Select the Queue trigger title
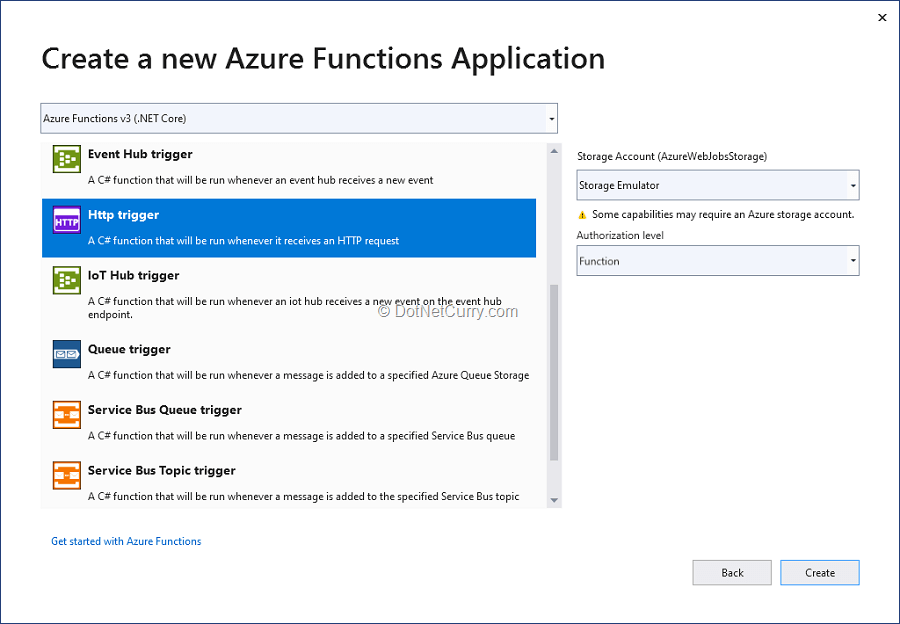The width and height of the screenshot is (900, 624). (129, 349)
